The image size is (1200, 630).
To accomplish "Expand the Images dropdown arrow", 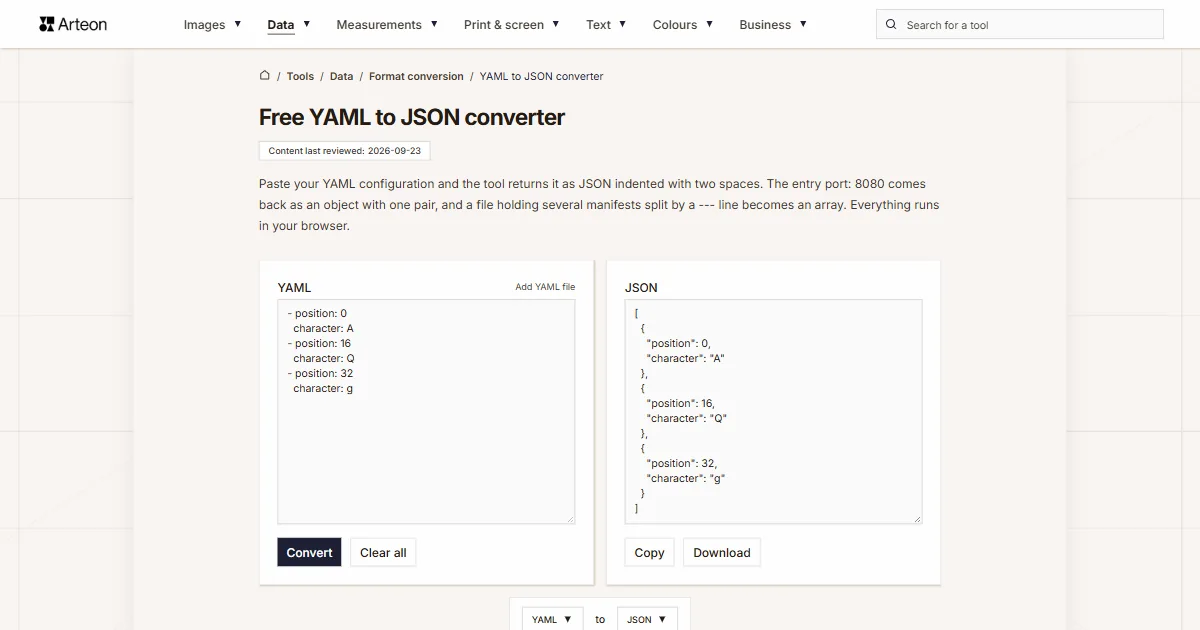I will (x=237, y=24).
